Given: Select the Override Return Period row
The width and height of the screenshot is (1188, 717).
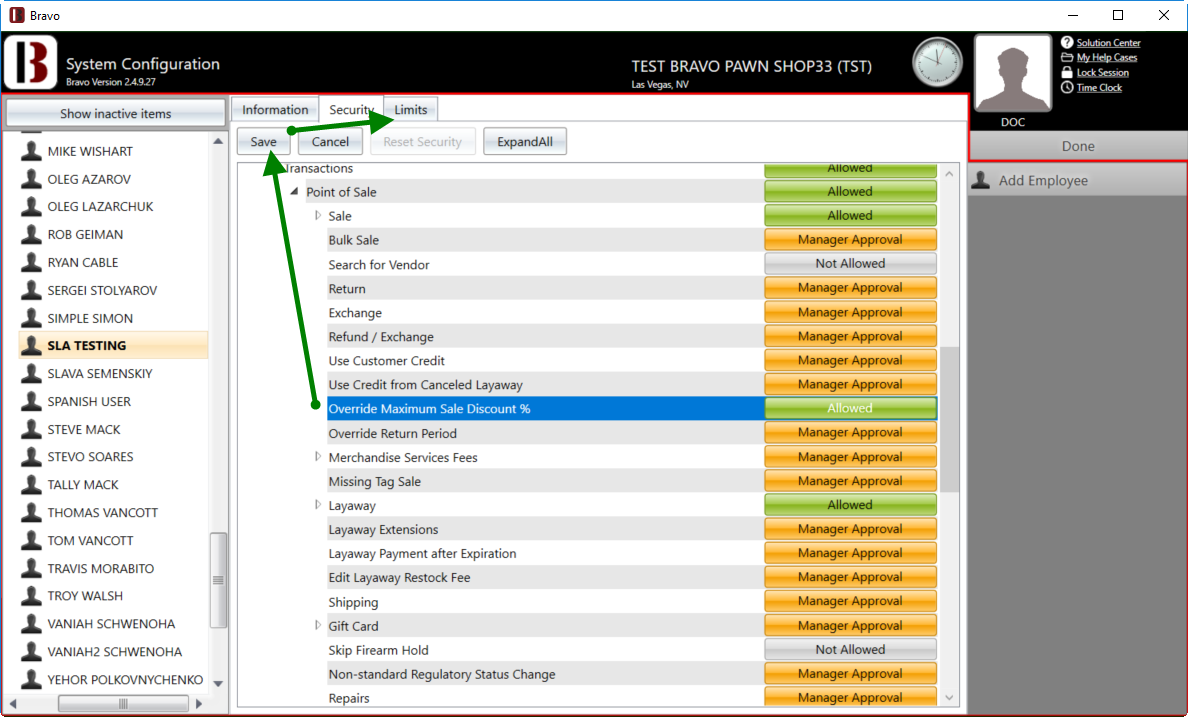Looking at the screenshot, I should tap(546, 433).
